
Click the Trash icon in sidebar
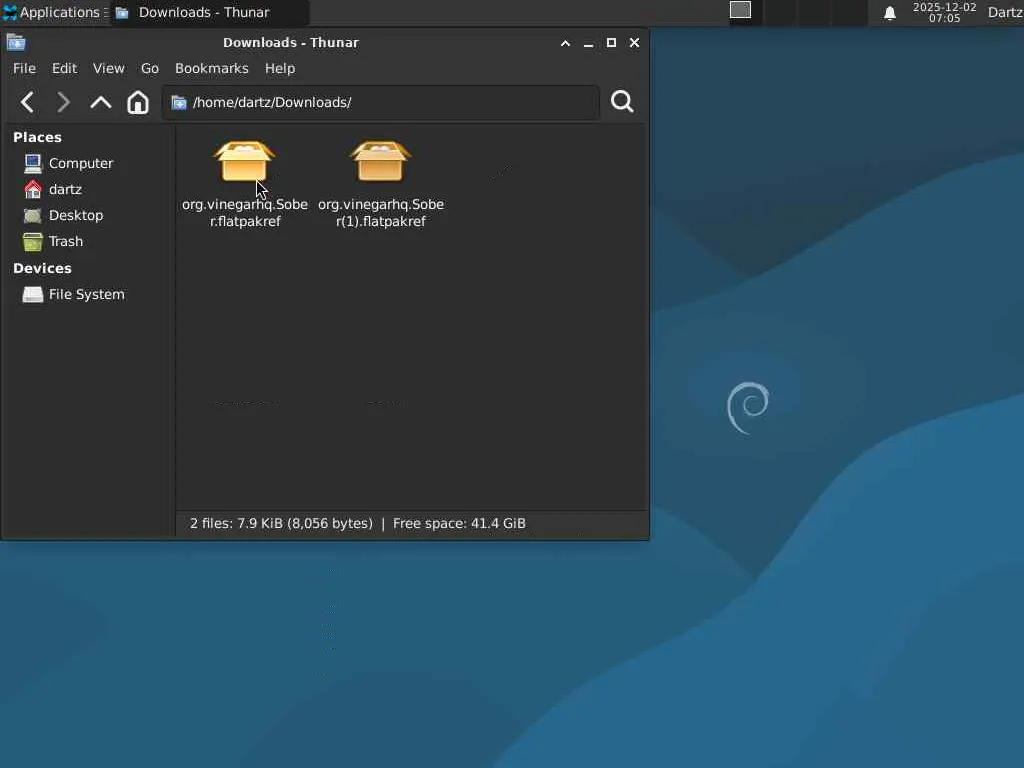[33, 242]
